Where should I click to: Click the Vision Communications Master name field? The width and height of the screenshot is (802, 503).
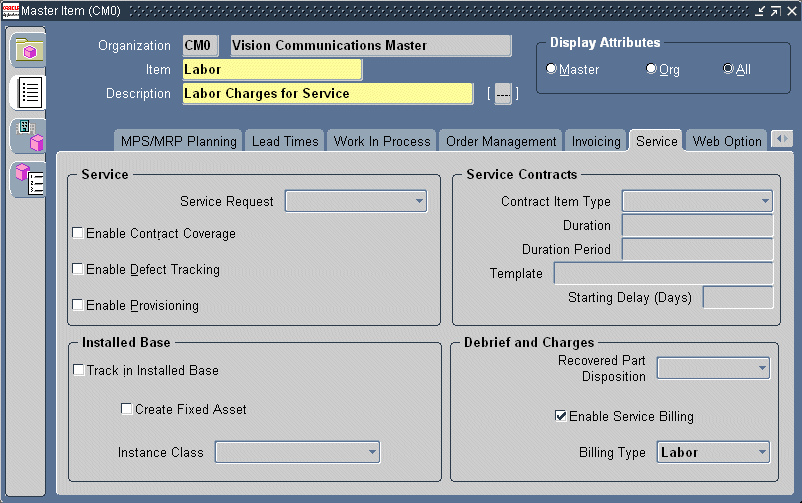[x=371, y=46]
